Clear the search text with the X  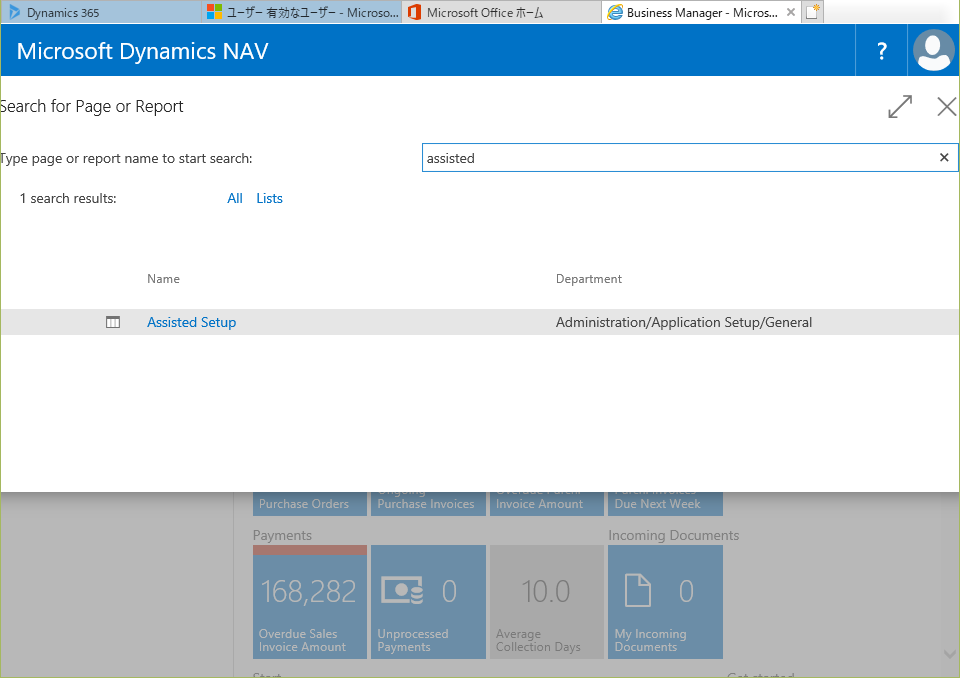click(944, 157)
